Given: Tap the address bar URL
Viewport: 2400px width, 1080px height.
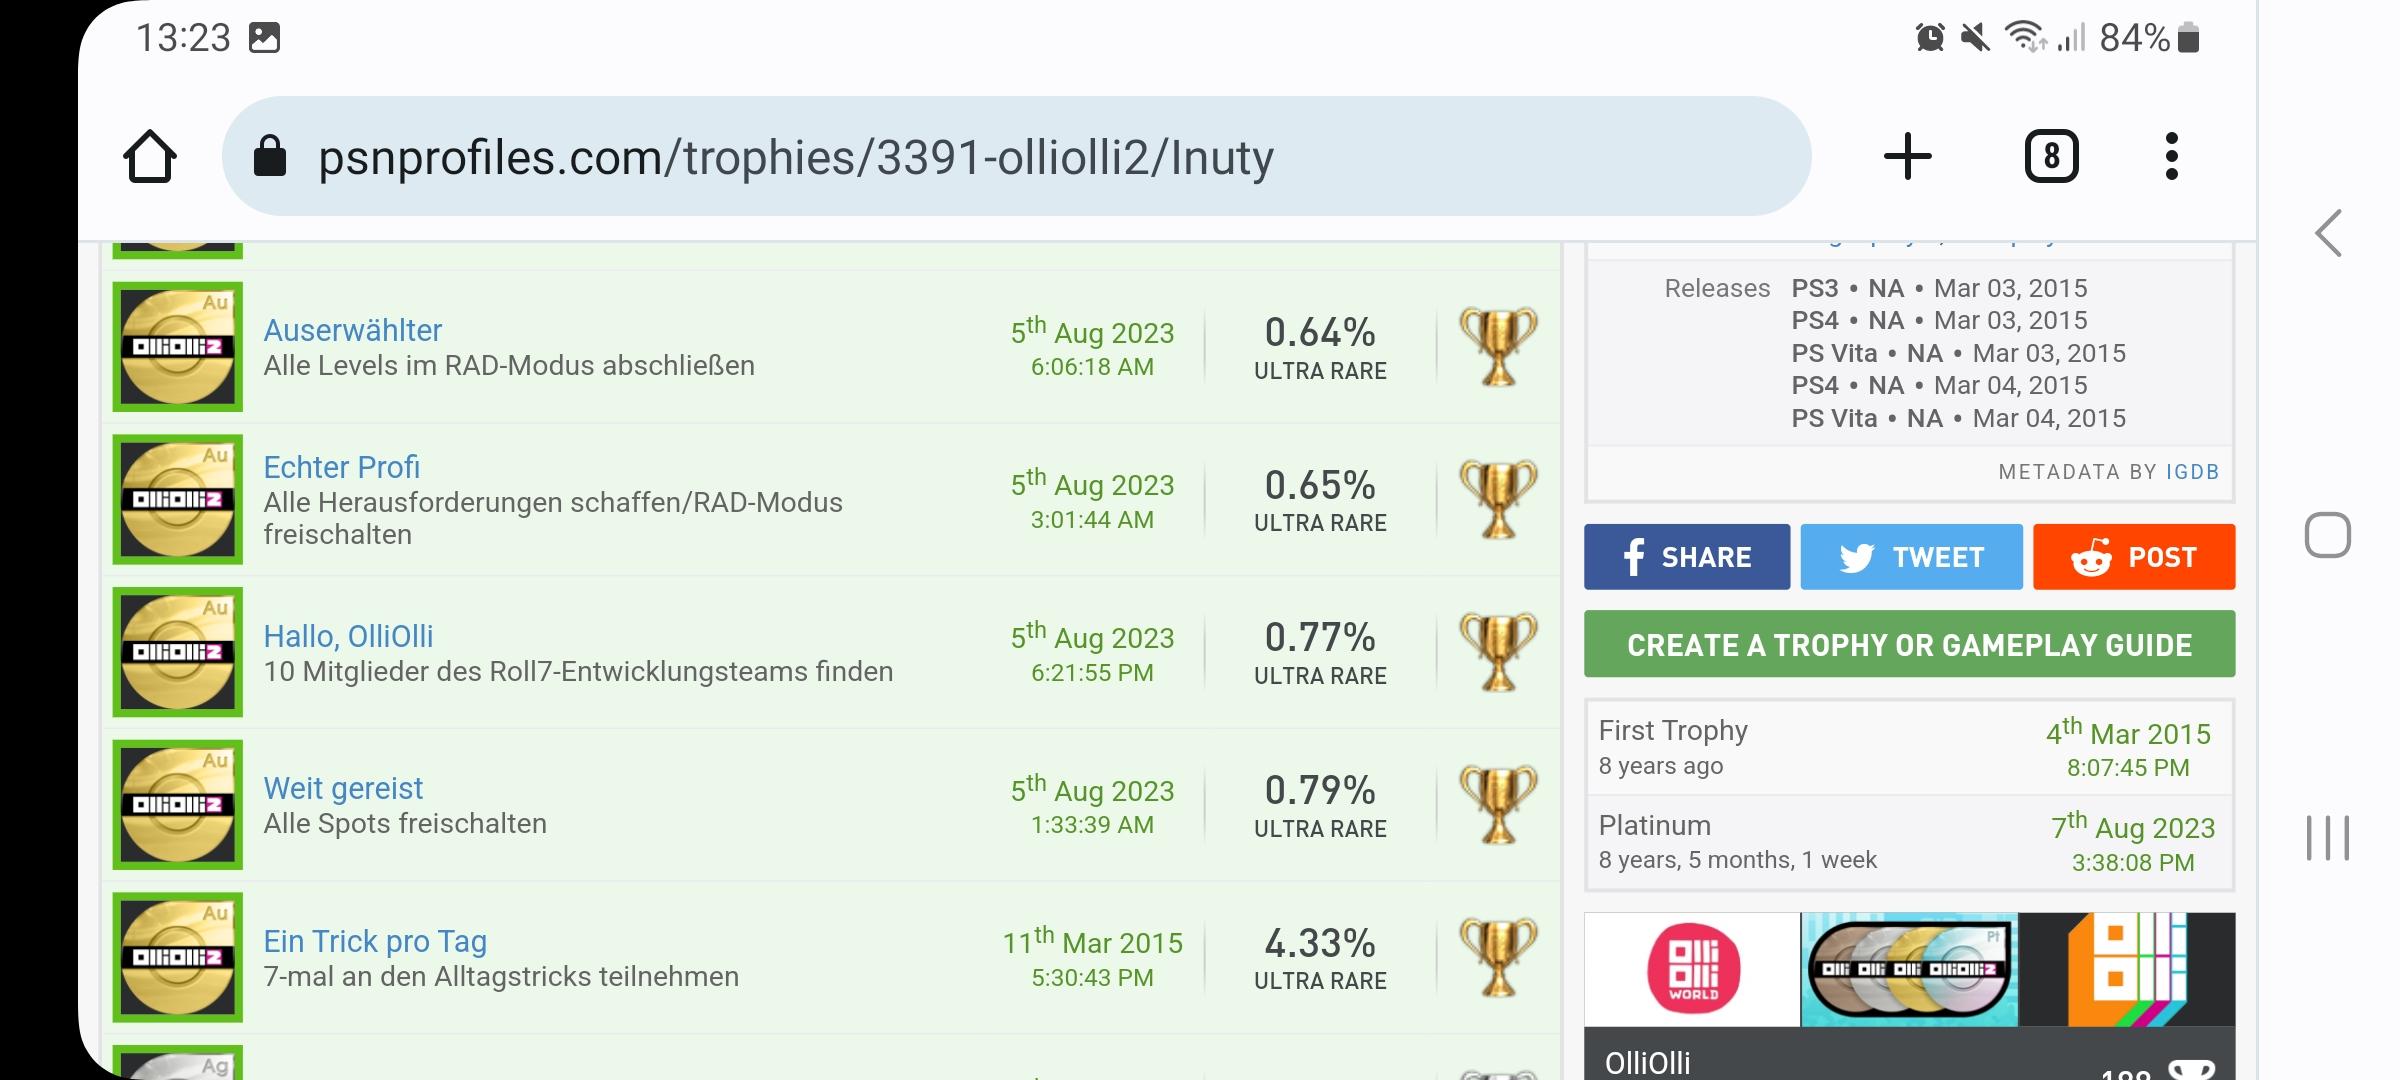Looking at the screenshot, I should [795, 157].
